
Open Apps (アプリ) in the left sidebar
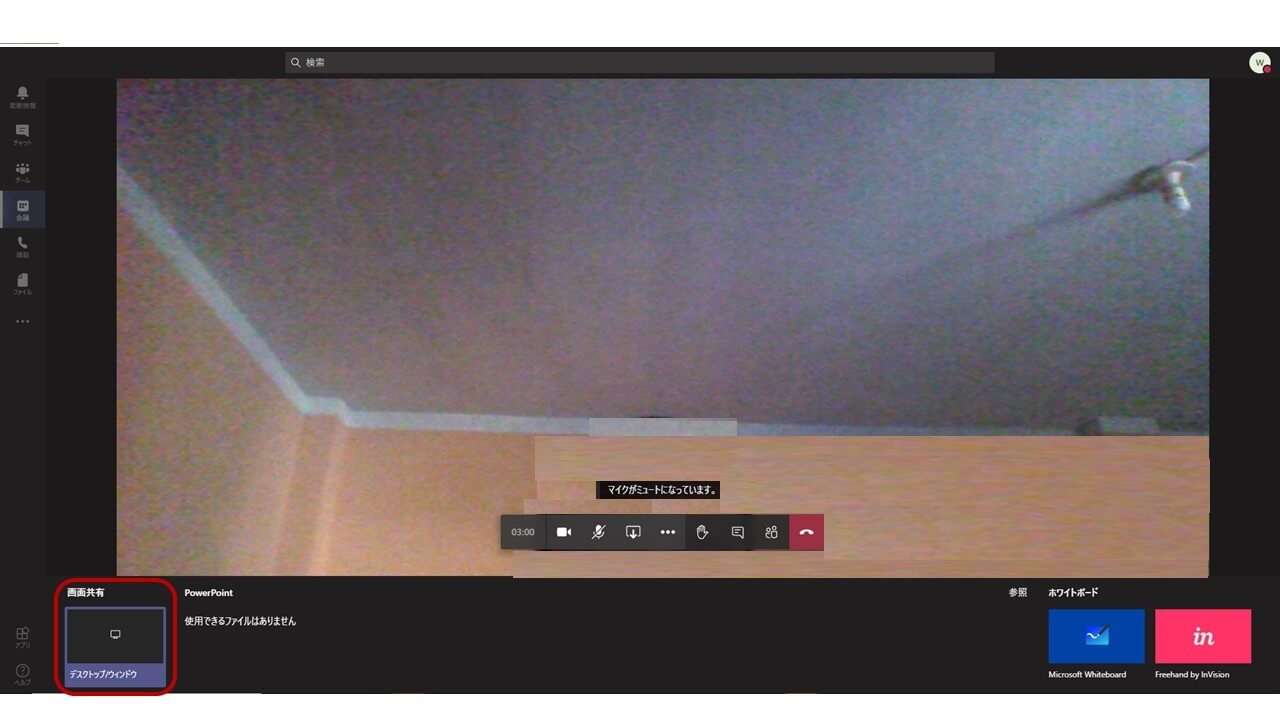coord(22,637)
